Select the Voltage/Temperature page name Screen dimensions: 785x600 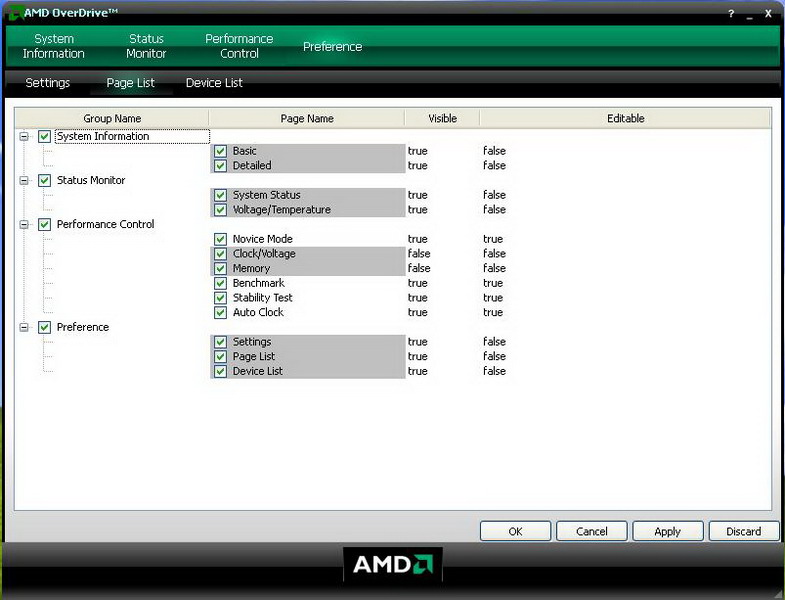(x=282, y=210)
